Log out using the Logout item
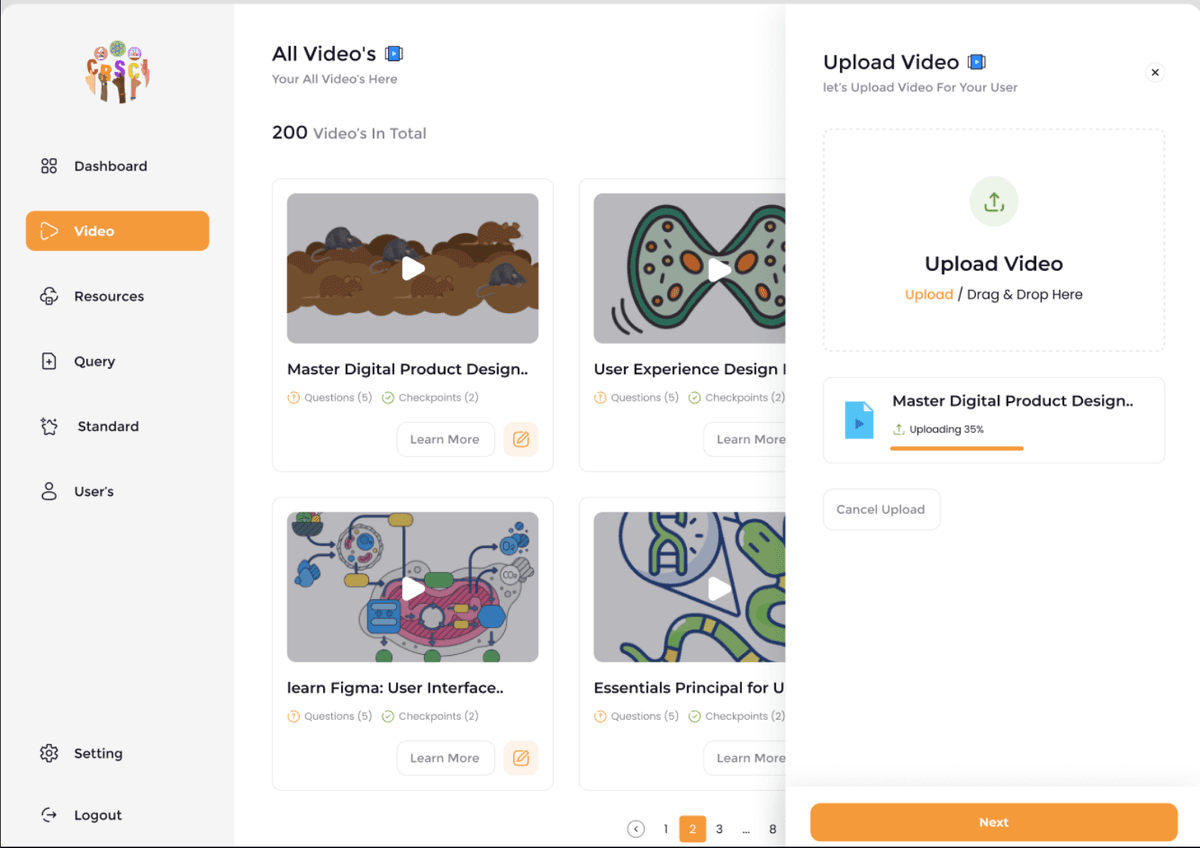 click(x=97, y=815)
